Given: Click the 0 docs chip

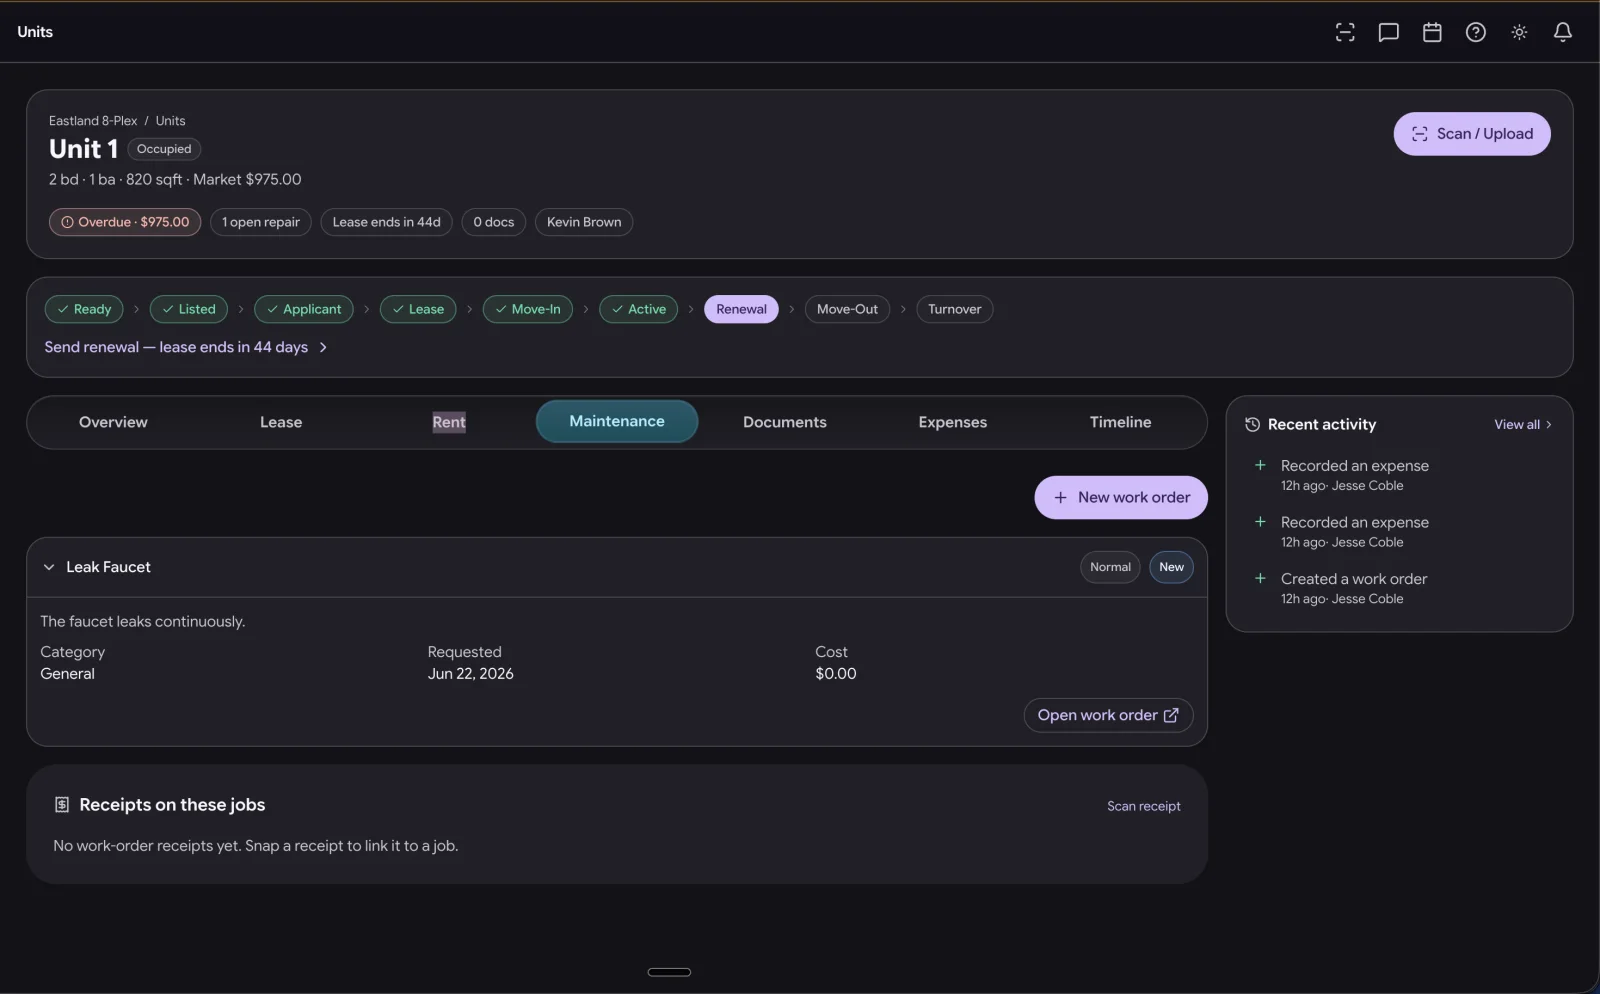Looking at the screenshot, I should click(x=494, y=222).
